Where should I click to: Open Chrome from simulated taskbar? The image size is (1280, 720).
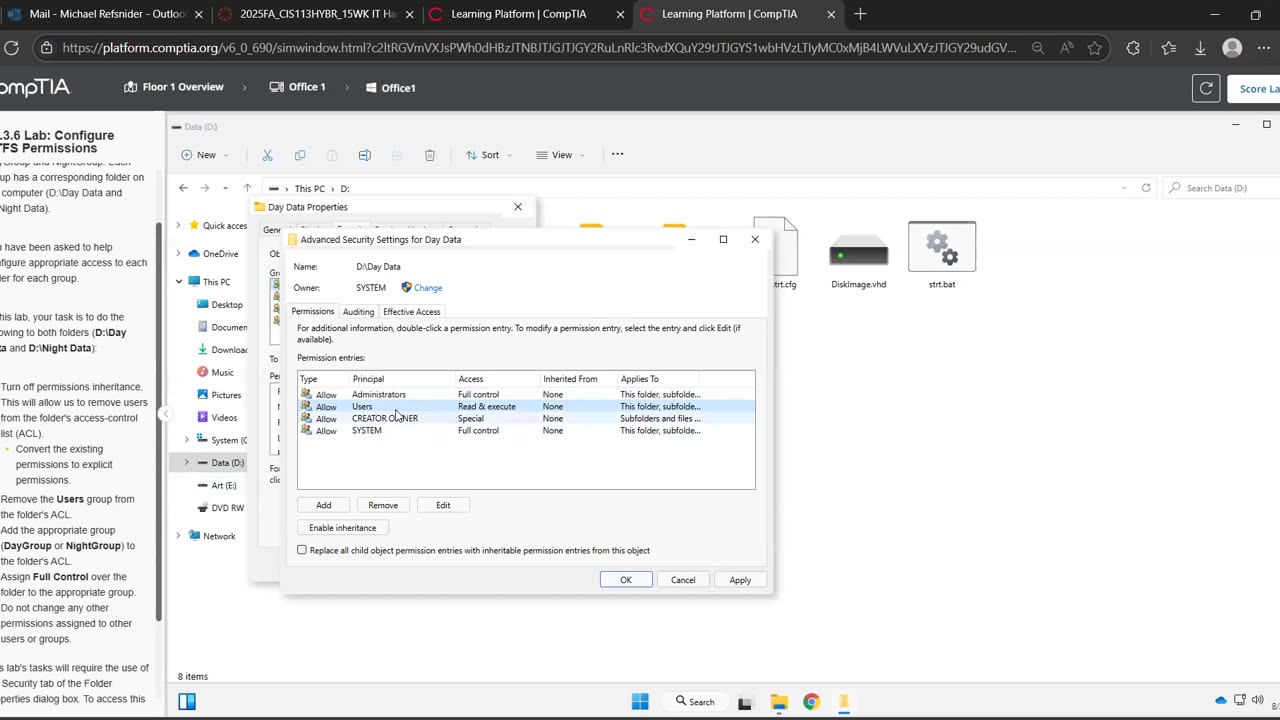[x=811, y=702]
